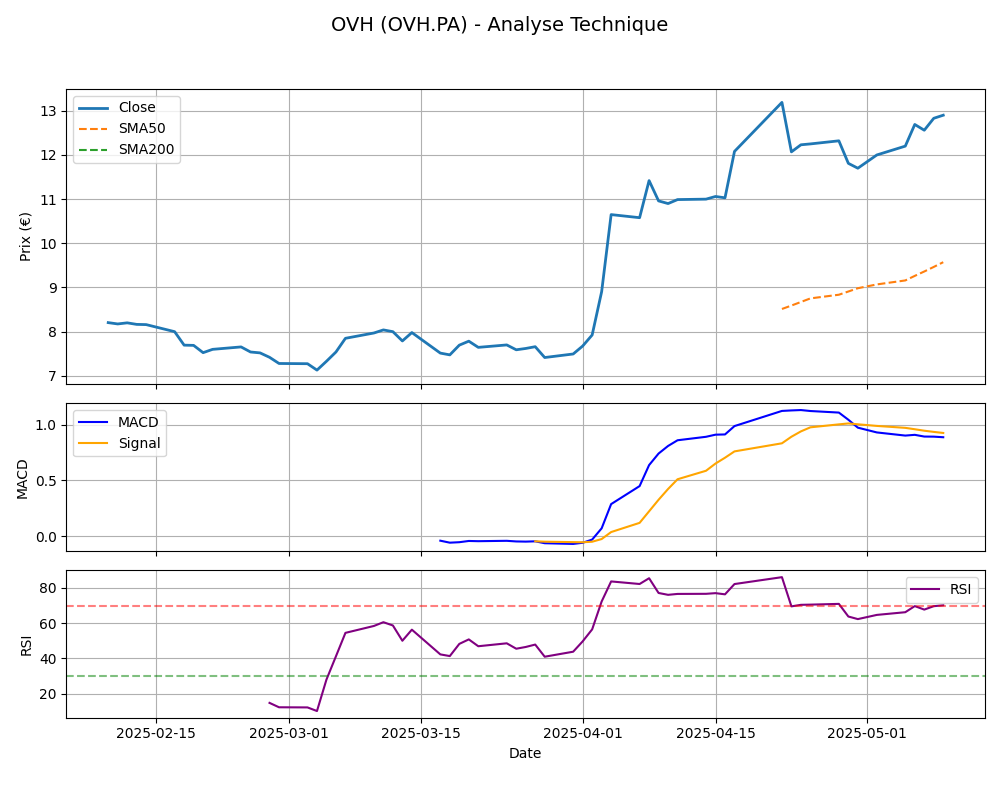1000x800 pixels.
Task: Click the RSI axis tick '20'
Action: point(48,694)
